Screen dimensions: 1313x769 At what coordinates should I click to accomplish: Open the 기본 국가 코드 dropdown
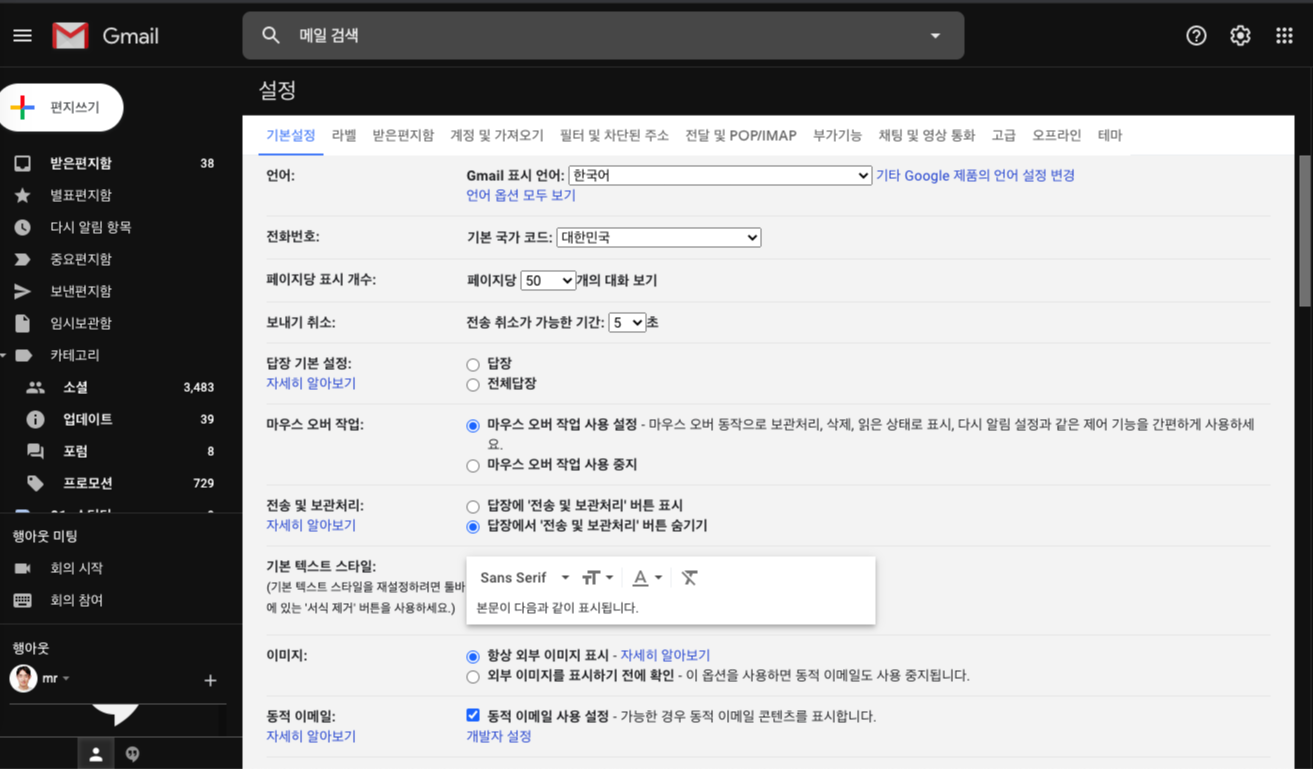coord(659,237)
